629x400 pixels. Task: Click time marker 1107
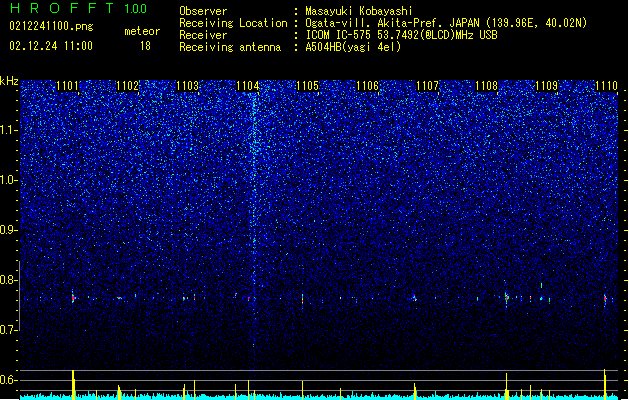coord(428,86)
